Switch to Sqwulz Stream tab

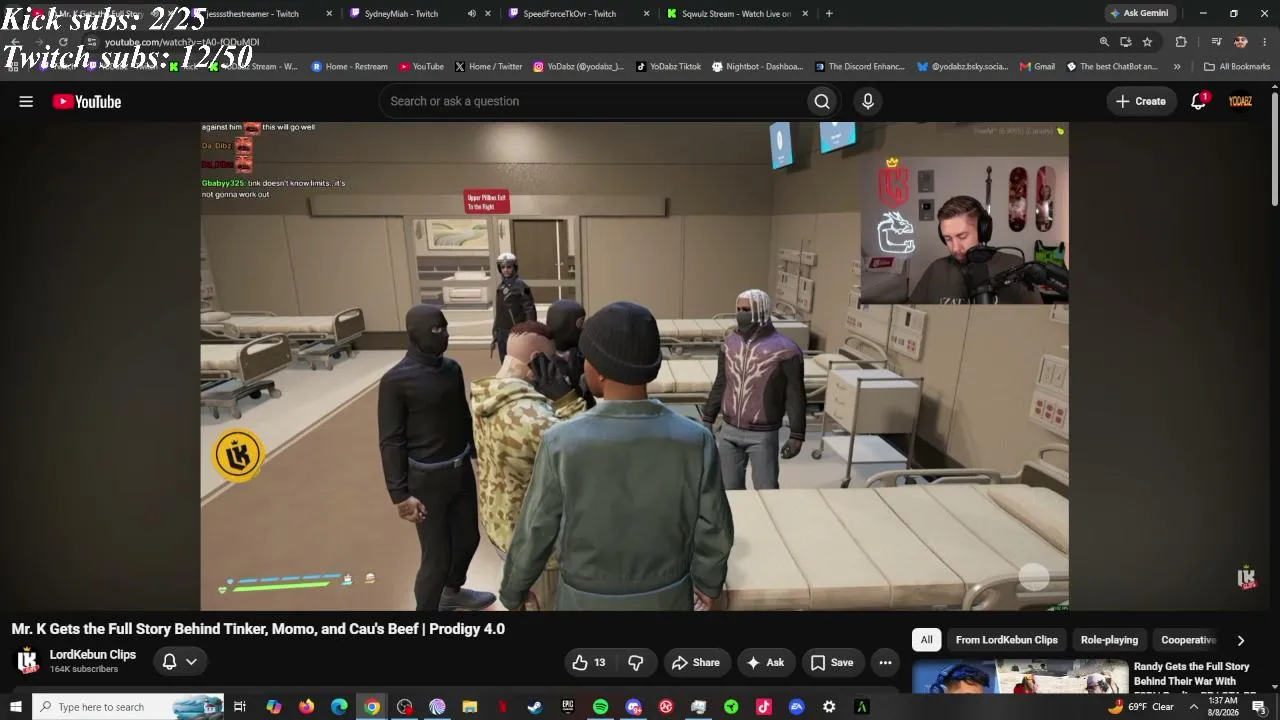[x=738, y=14]
